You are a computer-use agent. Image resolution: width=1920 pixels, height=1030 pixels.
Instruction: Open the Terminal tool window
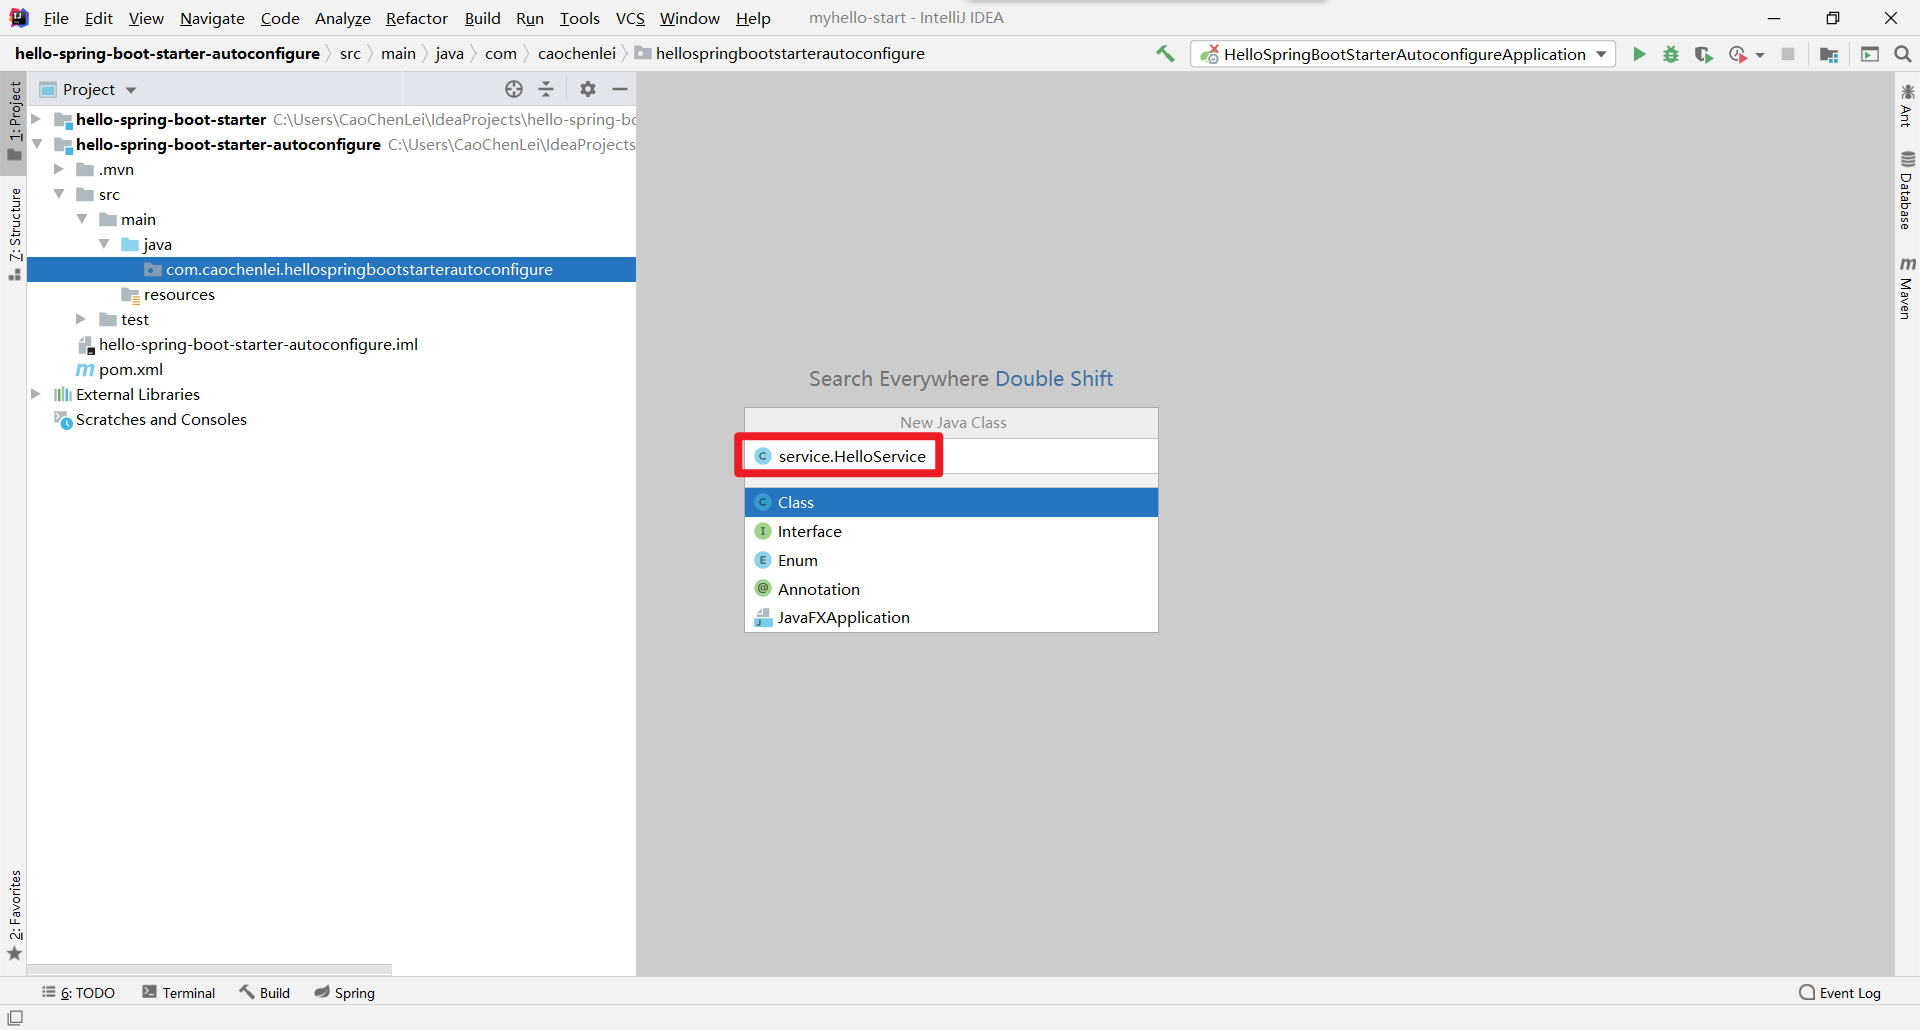[x=178, y=993]
